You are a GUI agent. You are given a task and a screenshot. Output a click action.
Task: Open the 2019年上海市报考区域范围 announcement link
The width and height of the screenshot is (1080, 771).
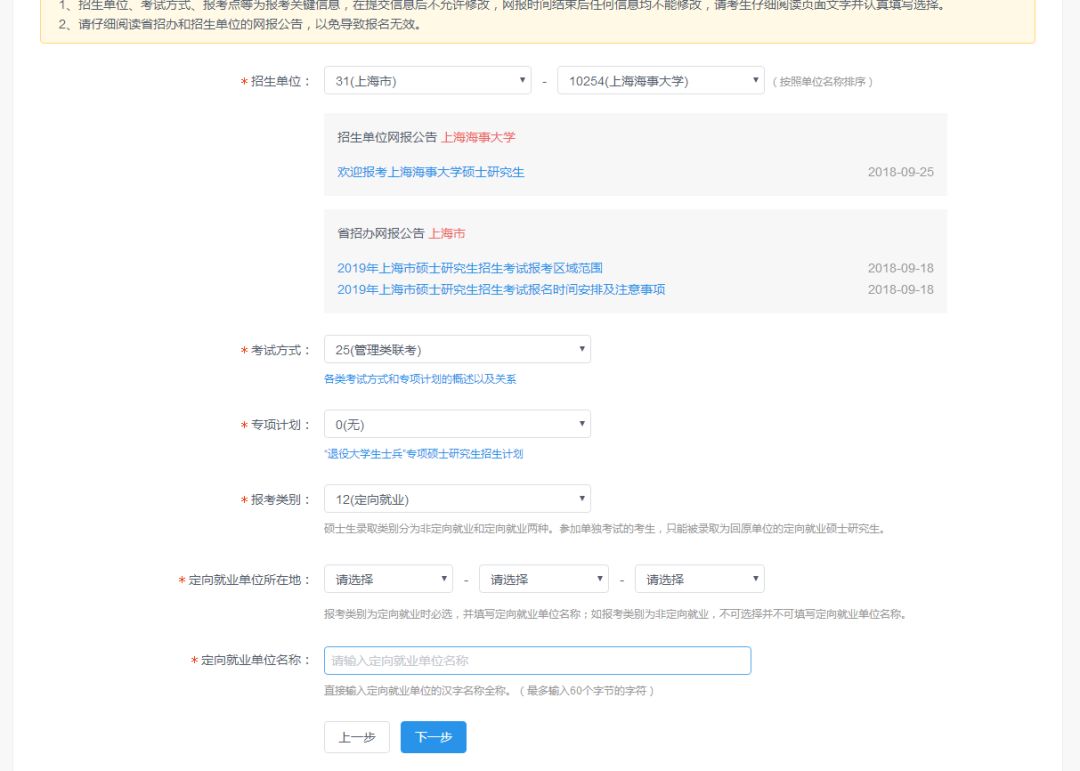click(x=469, y=268)
